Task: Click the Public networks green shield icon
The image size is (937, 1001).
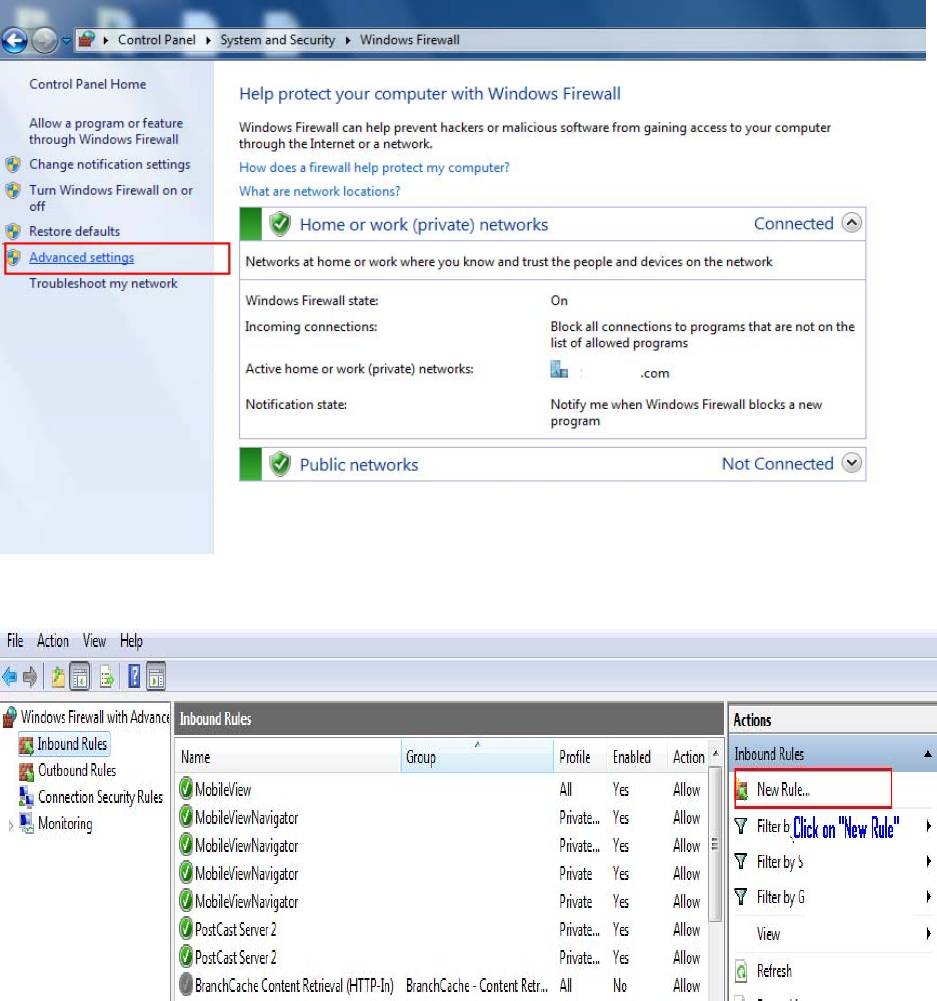Action: click(x=280, y=465)
